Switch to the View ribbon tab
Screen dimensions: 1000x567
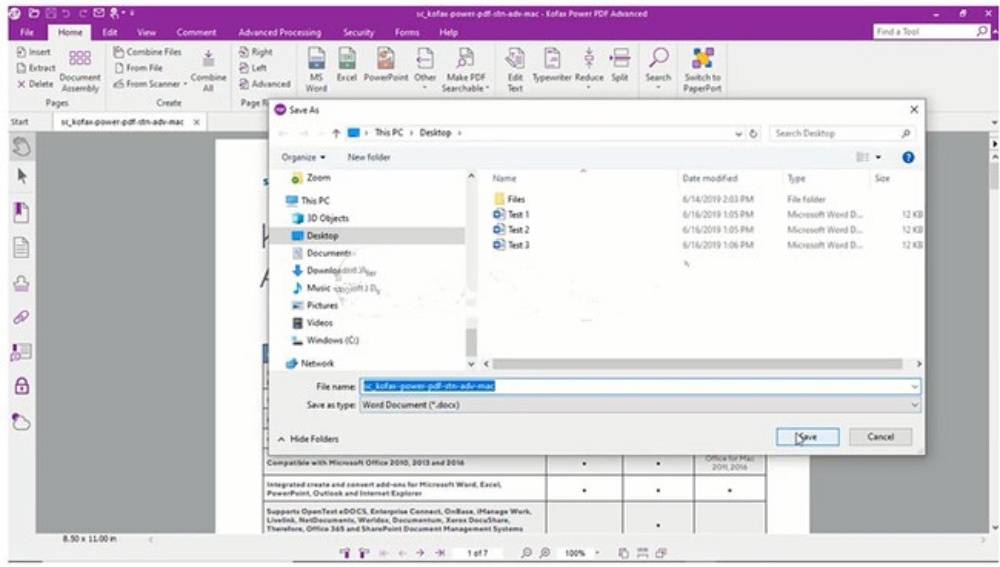pyautogui.click(x=146, y=32)
